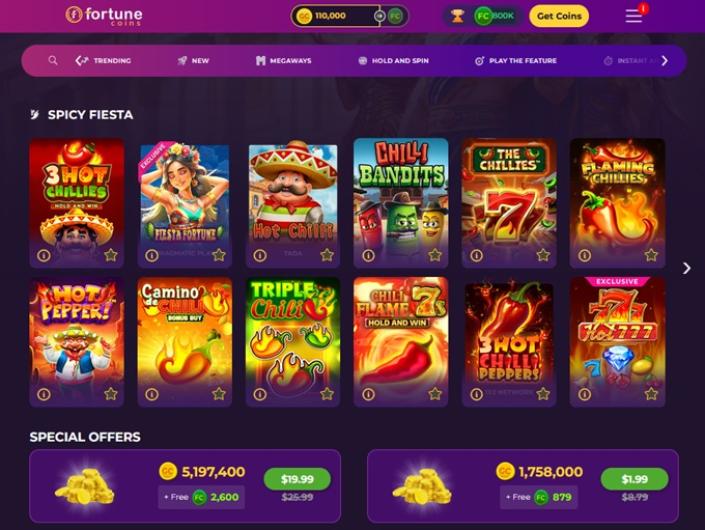Favorite The Chillies with star
The image size is (705, 530).
click(x=543, y=255)
